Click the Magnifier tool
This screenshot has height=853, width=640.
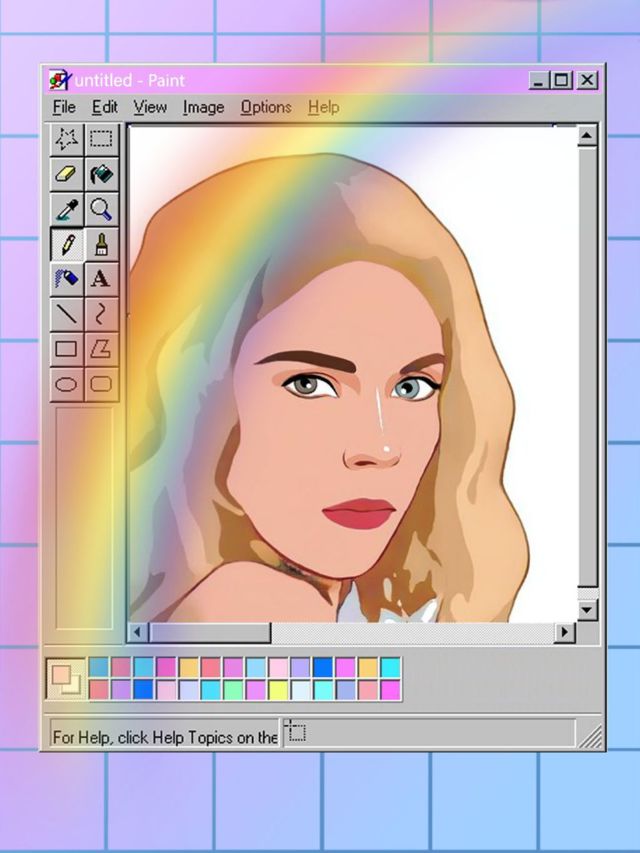click(x=101, y=209)
